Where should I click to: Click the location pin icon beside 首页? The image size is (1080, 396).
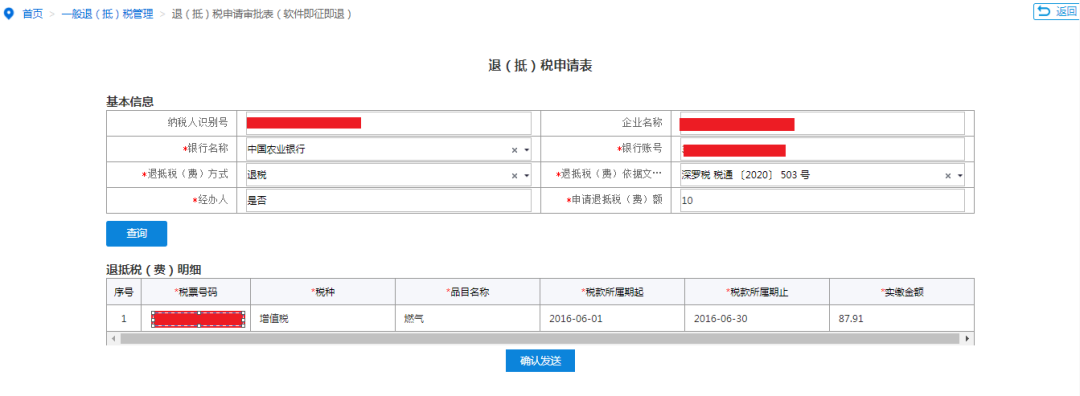point(9,13)
